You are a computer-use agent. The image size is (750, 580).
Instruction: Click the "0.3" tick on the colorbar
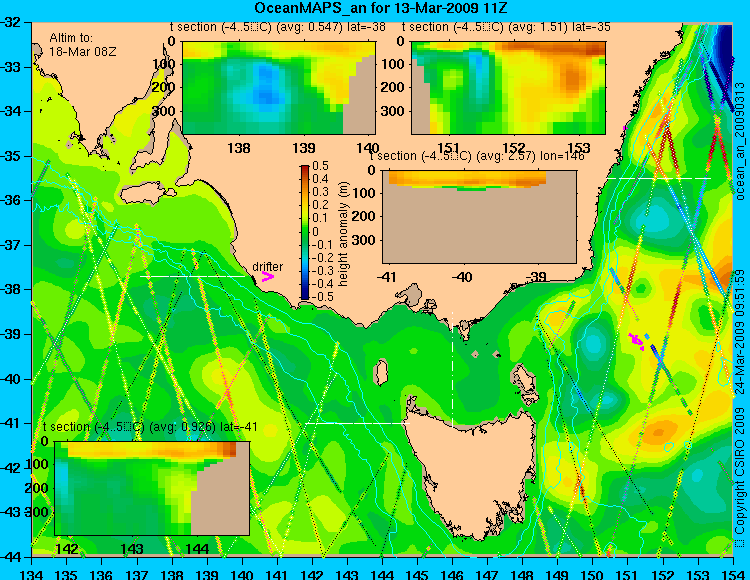(x=320, y=192)
